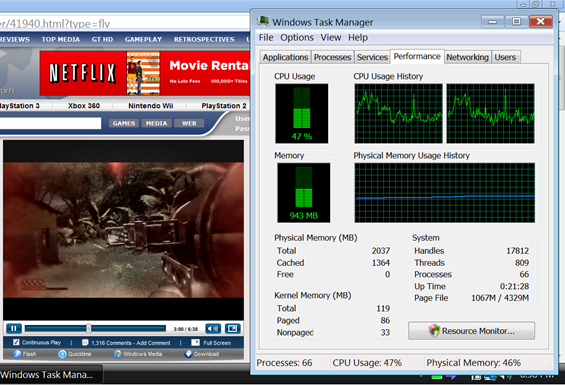This screenshot has width=565, height=385.
Task: Click the status bar CPU Usage: 47%
Action: (367, 363)
